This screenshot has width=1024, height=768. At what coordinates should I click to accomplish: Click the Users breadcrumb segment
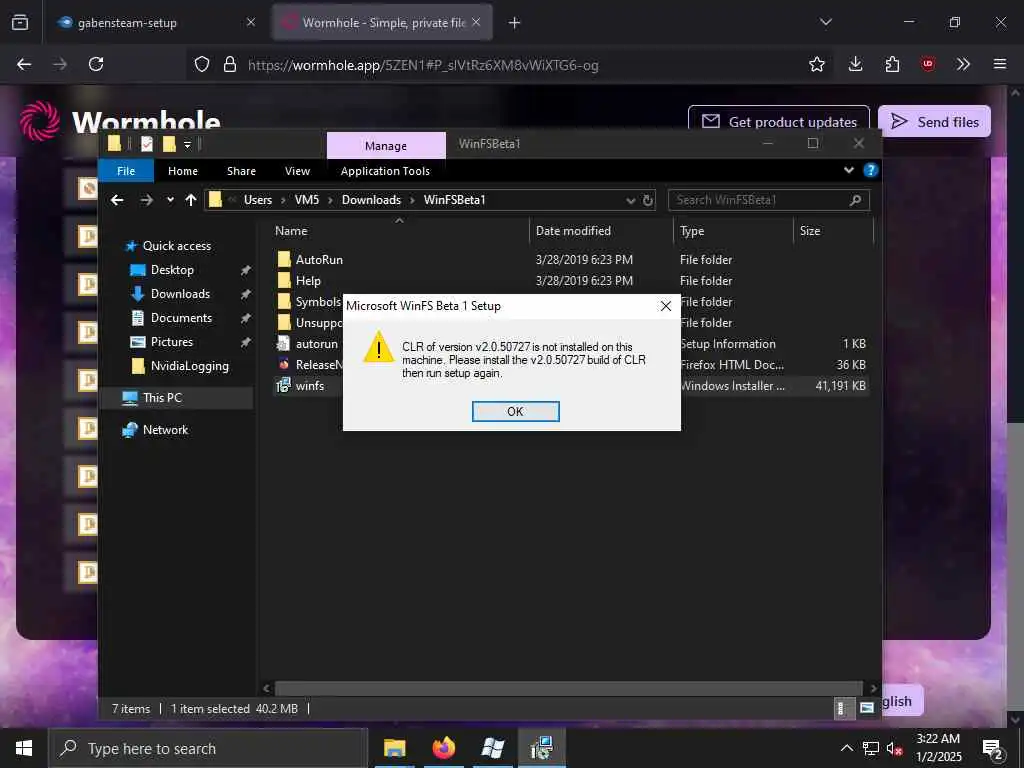(x=258, y=200)
